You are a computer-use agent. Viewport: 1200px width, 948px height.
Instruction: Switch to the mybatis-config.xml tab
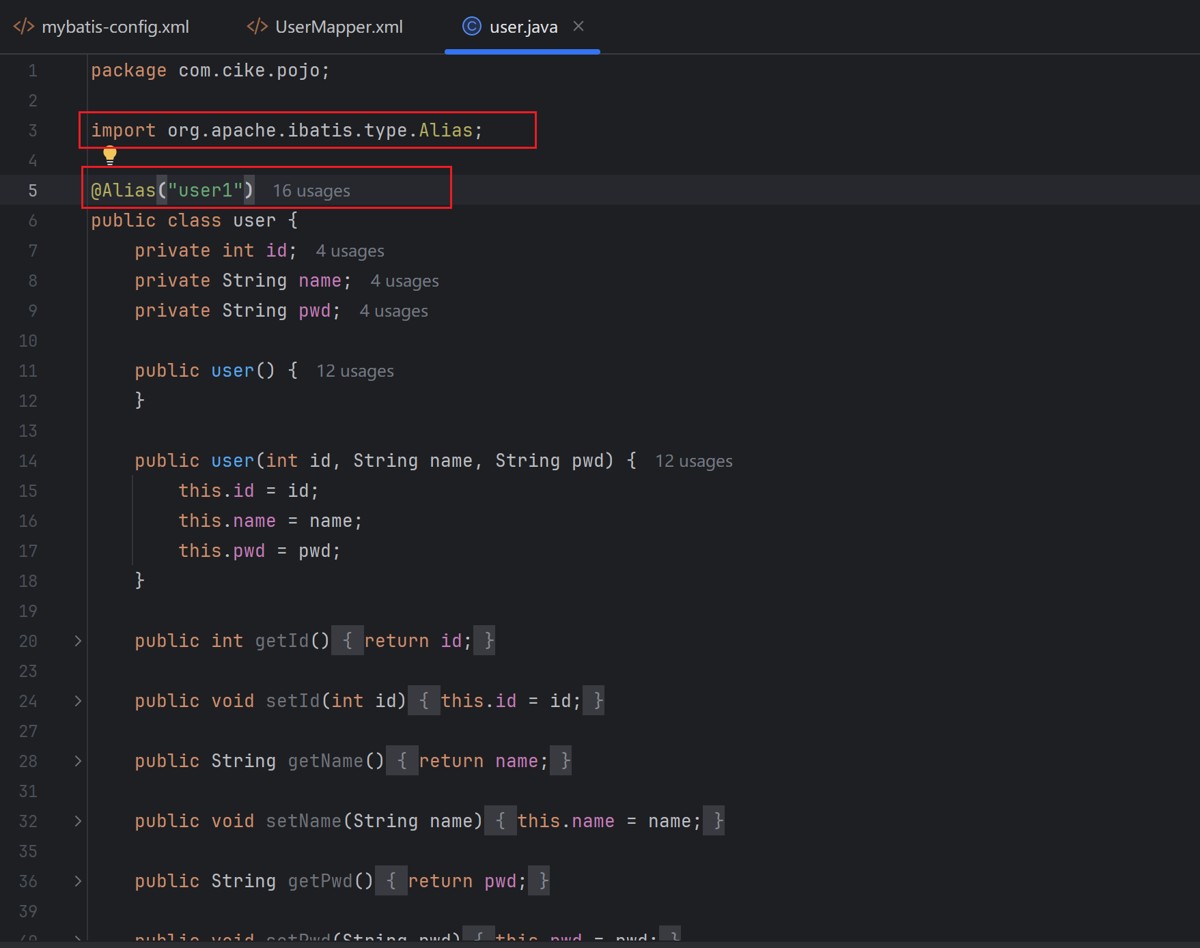pyautogui.click(x=101, y=27)
